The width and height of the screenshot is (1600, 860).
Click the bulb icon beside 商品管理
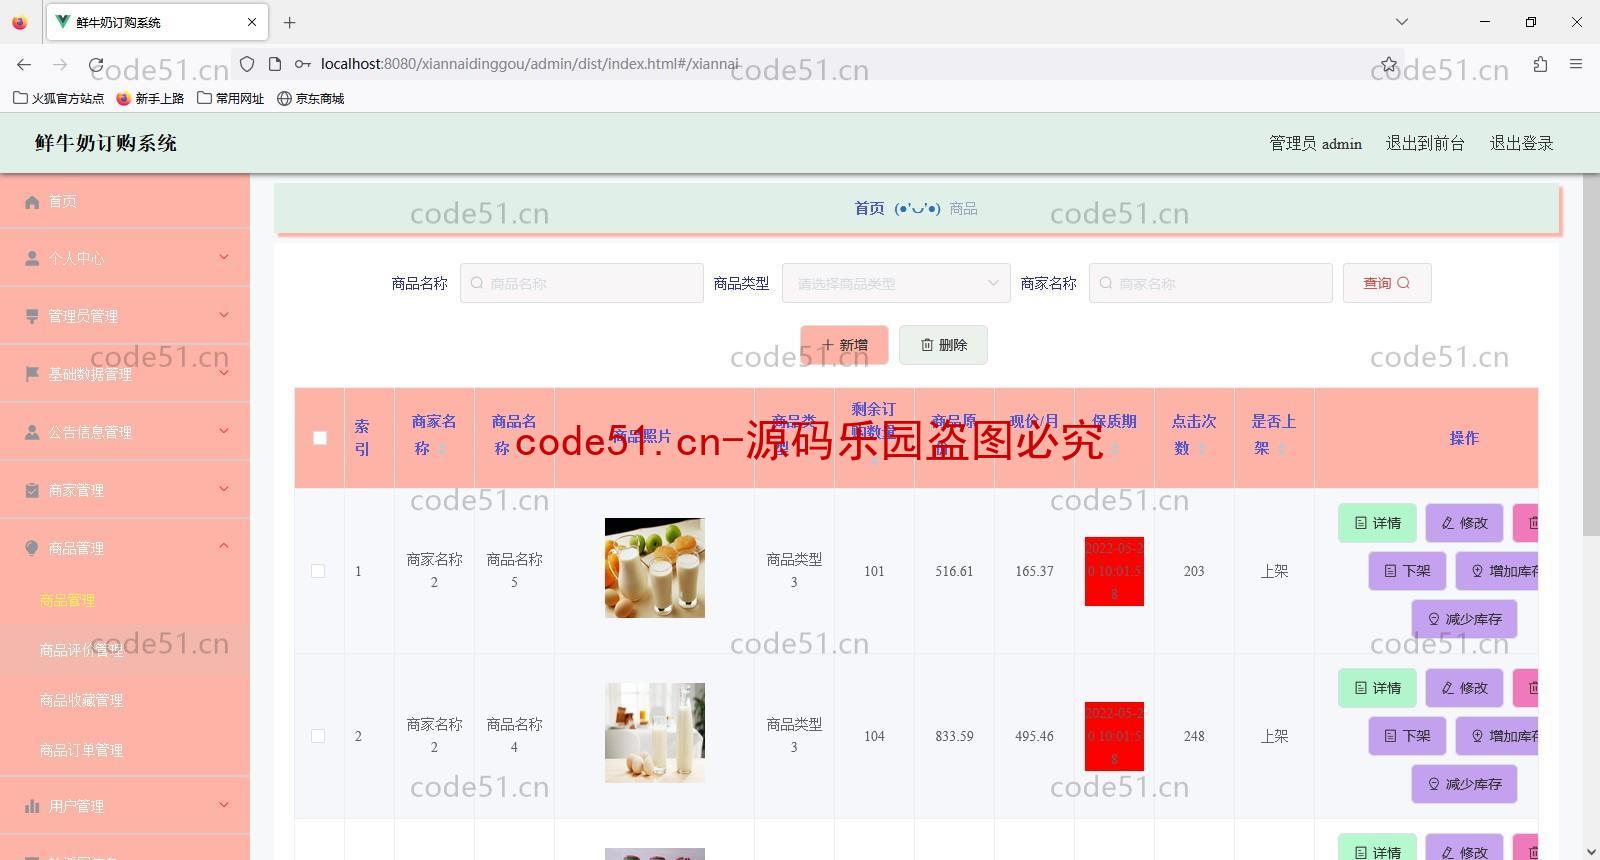(32, 548)
